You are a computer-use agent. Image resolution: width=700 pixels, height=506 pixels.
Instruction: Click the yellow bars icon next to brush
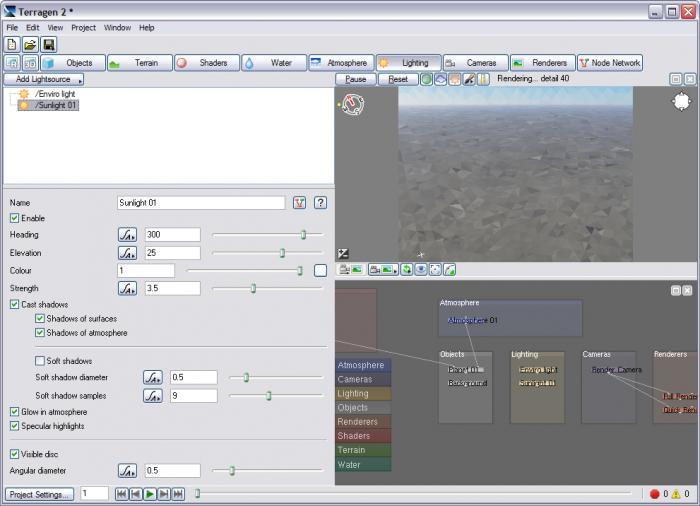[483, 79]
